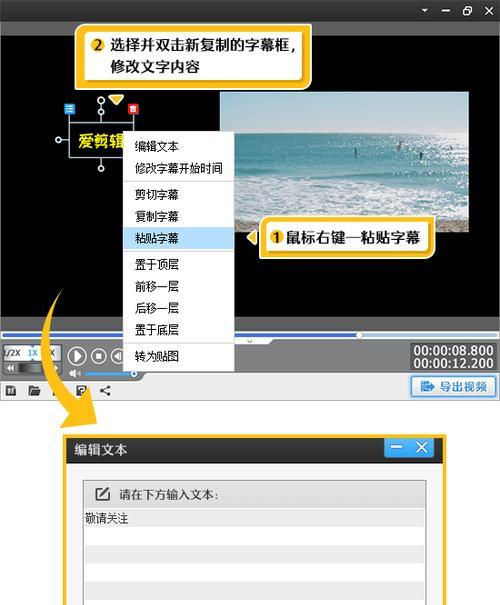This screenshot has width=500, height=605.
Task: Click the current time 00:00:08.800 display
Action: [453, 350]
